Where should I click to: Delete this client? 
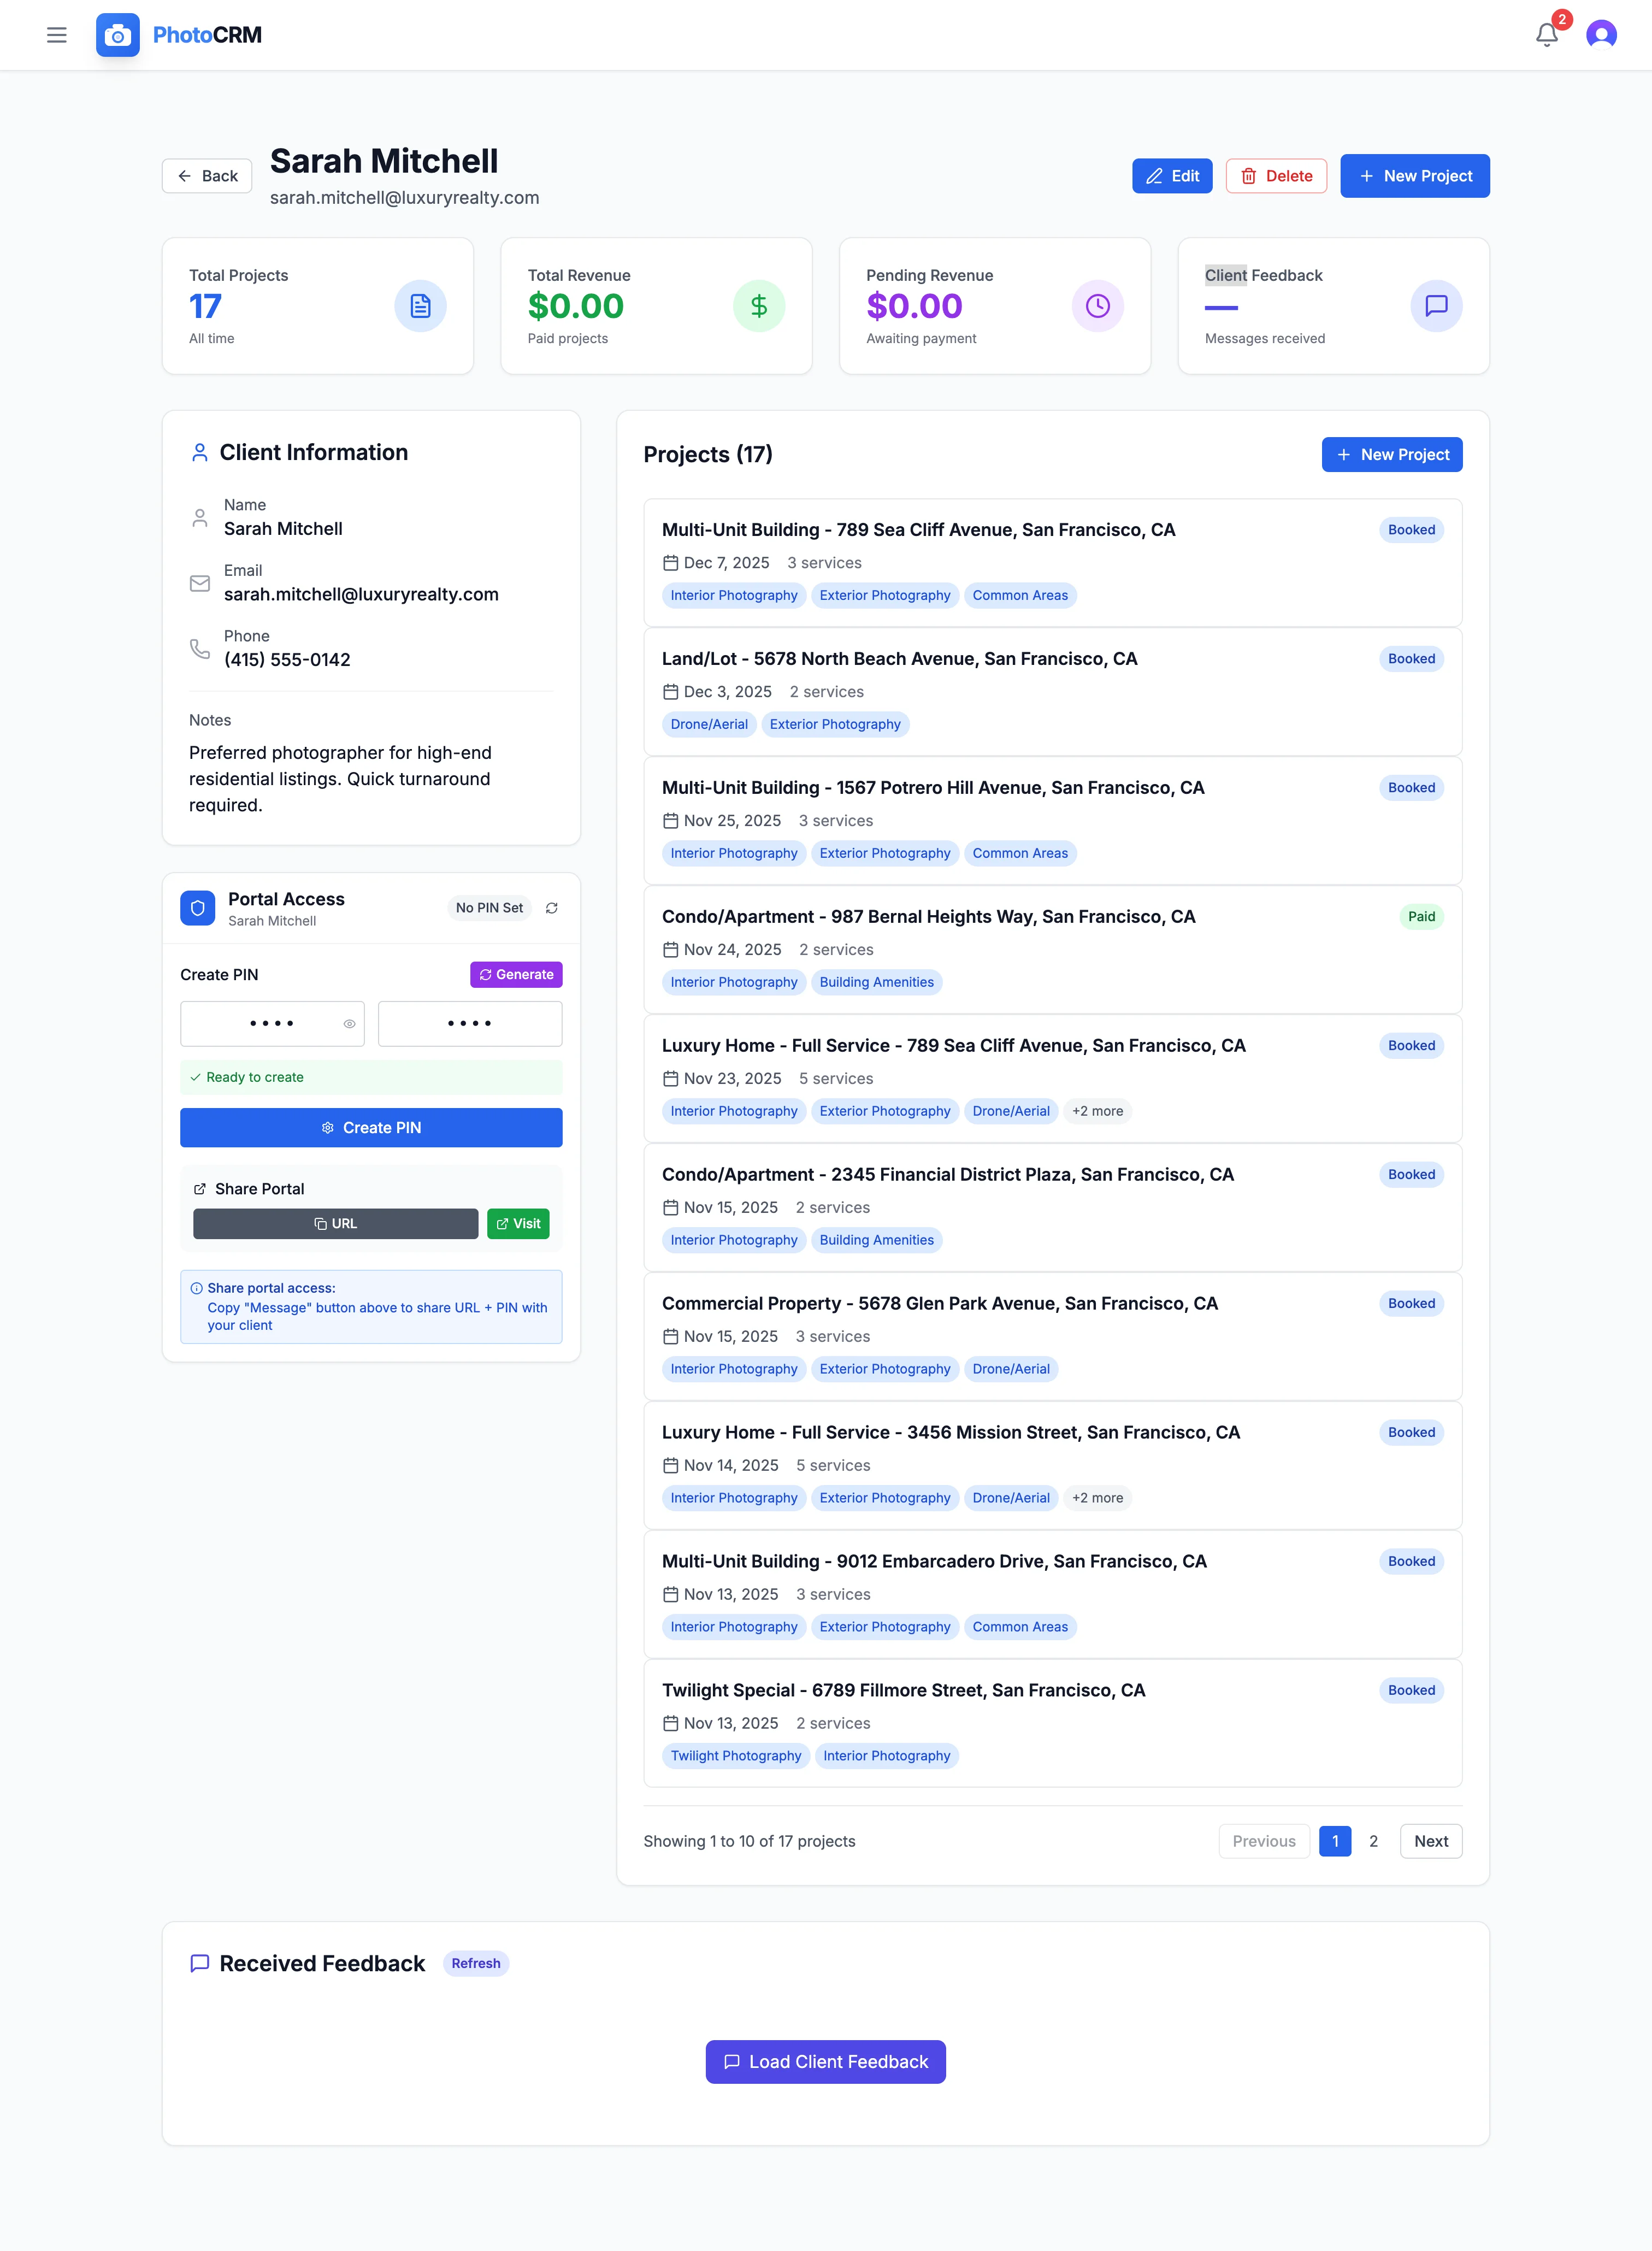pyautogui.click(x=1276, y=176)
